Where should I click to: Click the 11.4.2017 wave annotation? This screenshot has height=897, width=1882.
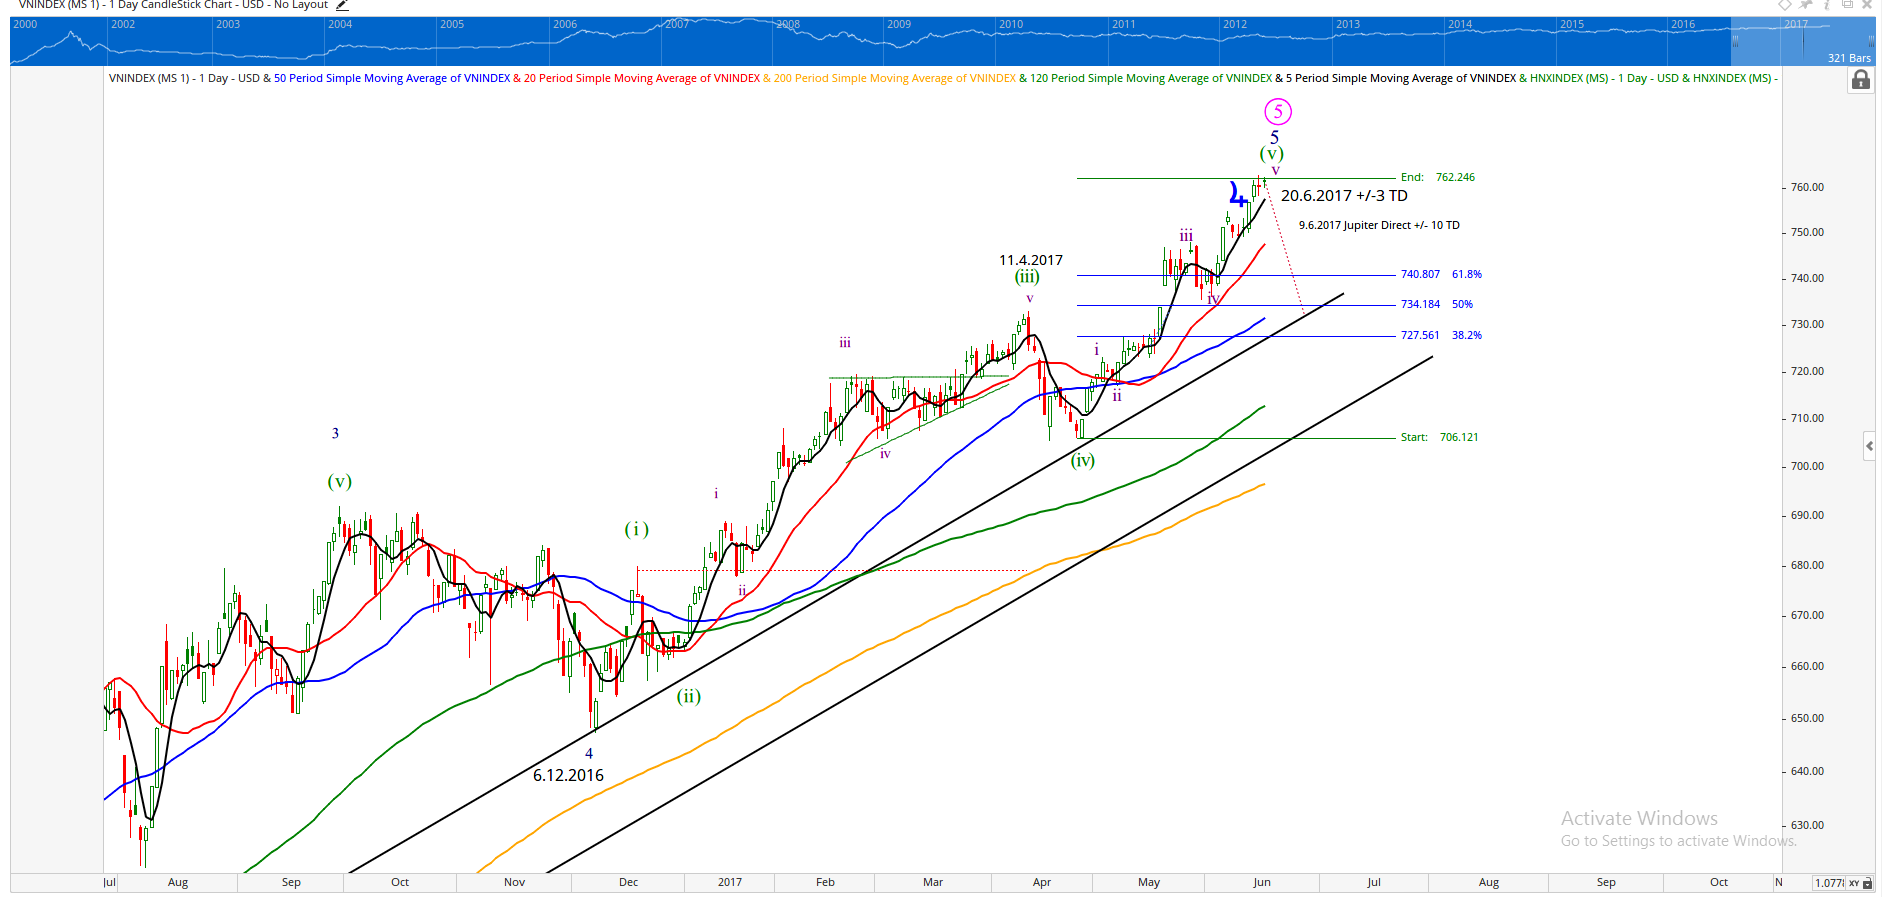pos(1030,260)
